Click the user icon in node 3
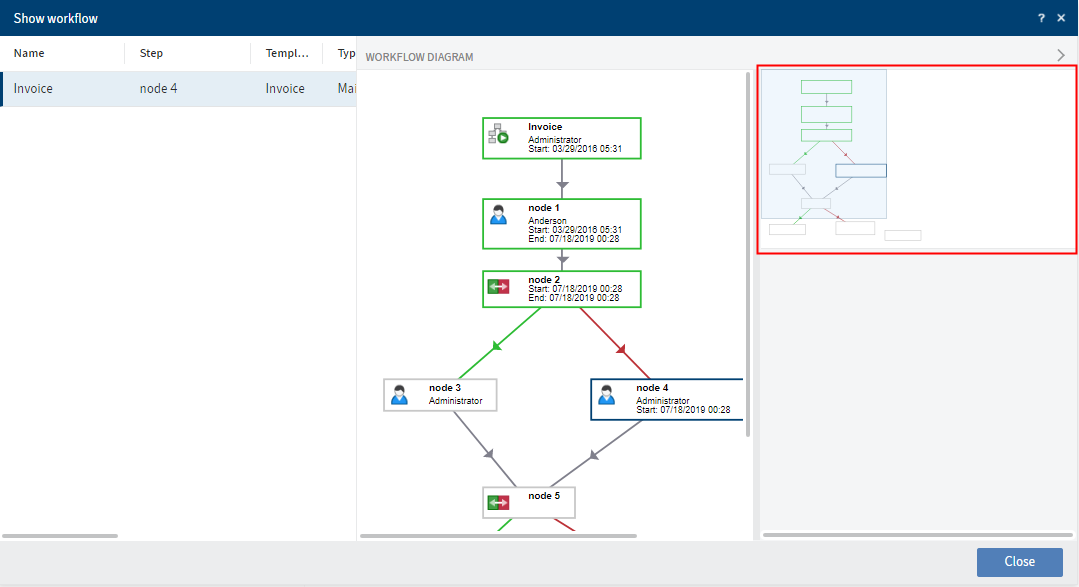Image resolution: width=1079 pixels, height=587 pixels. 400,394
